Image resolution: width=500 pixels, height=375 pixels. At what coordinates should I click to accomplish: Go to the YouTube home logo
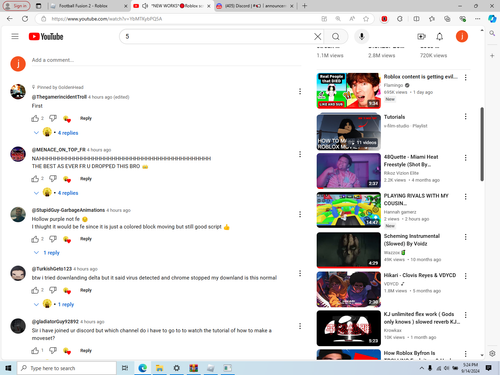pyautogui.click(x=46, y=36)
